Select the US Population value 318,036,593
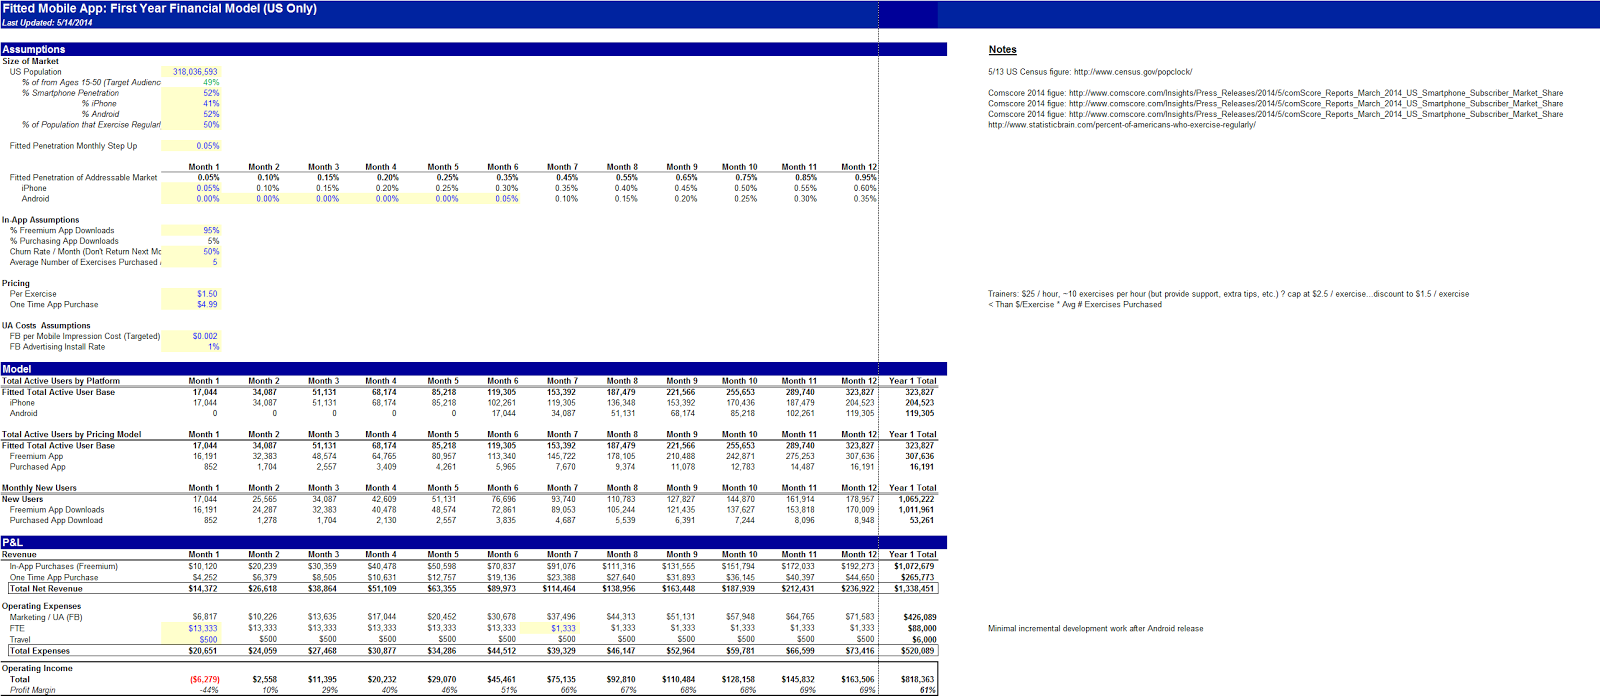Screen dimensions: 1600x696 [x=194, y=72]
